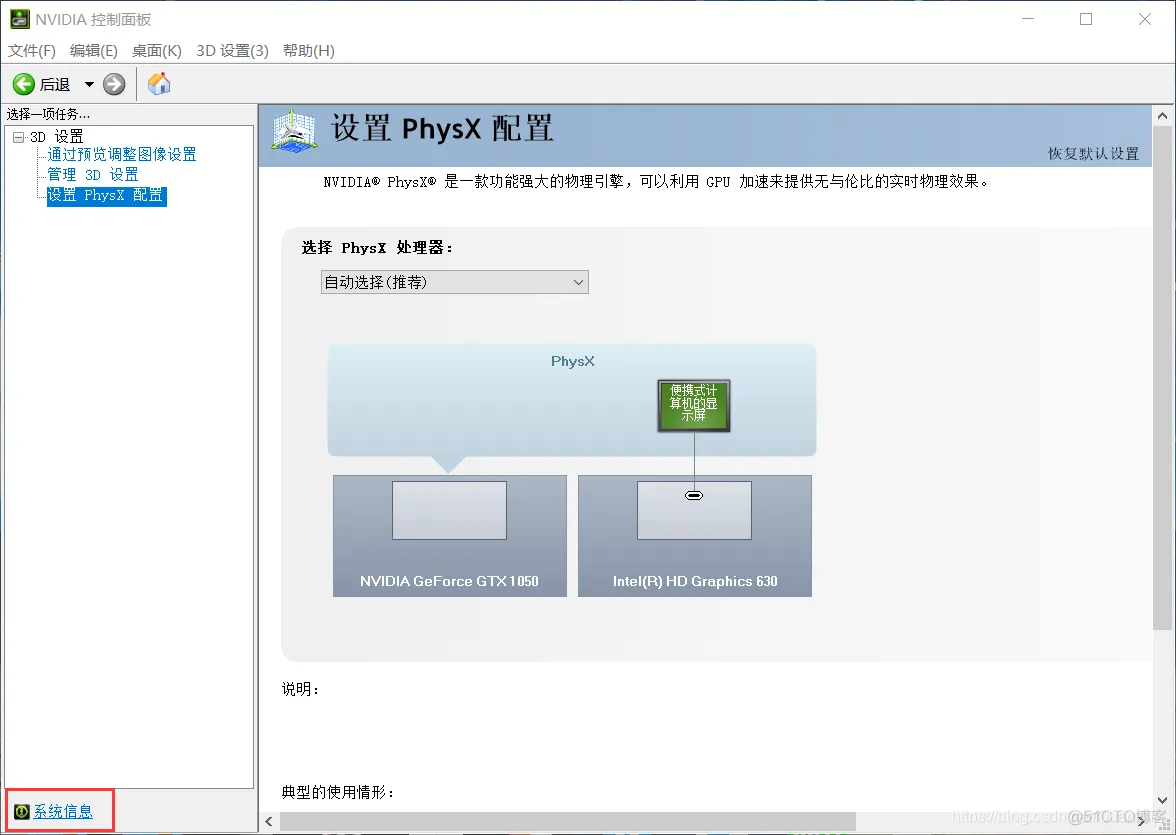Image resolution: width=1176 pixels, height=835 pixels.
Task: Click the green Back arrow icon
Action: (x=23, y=84)
